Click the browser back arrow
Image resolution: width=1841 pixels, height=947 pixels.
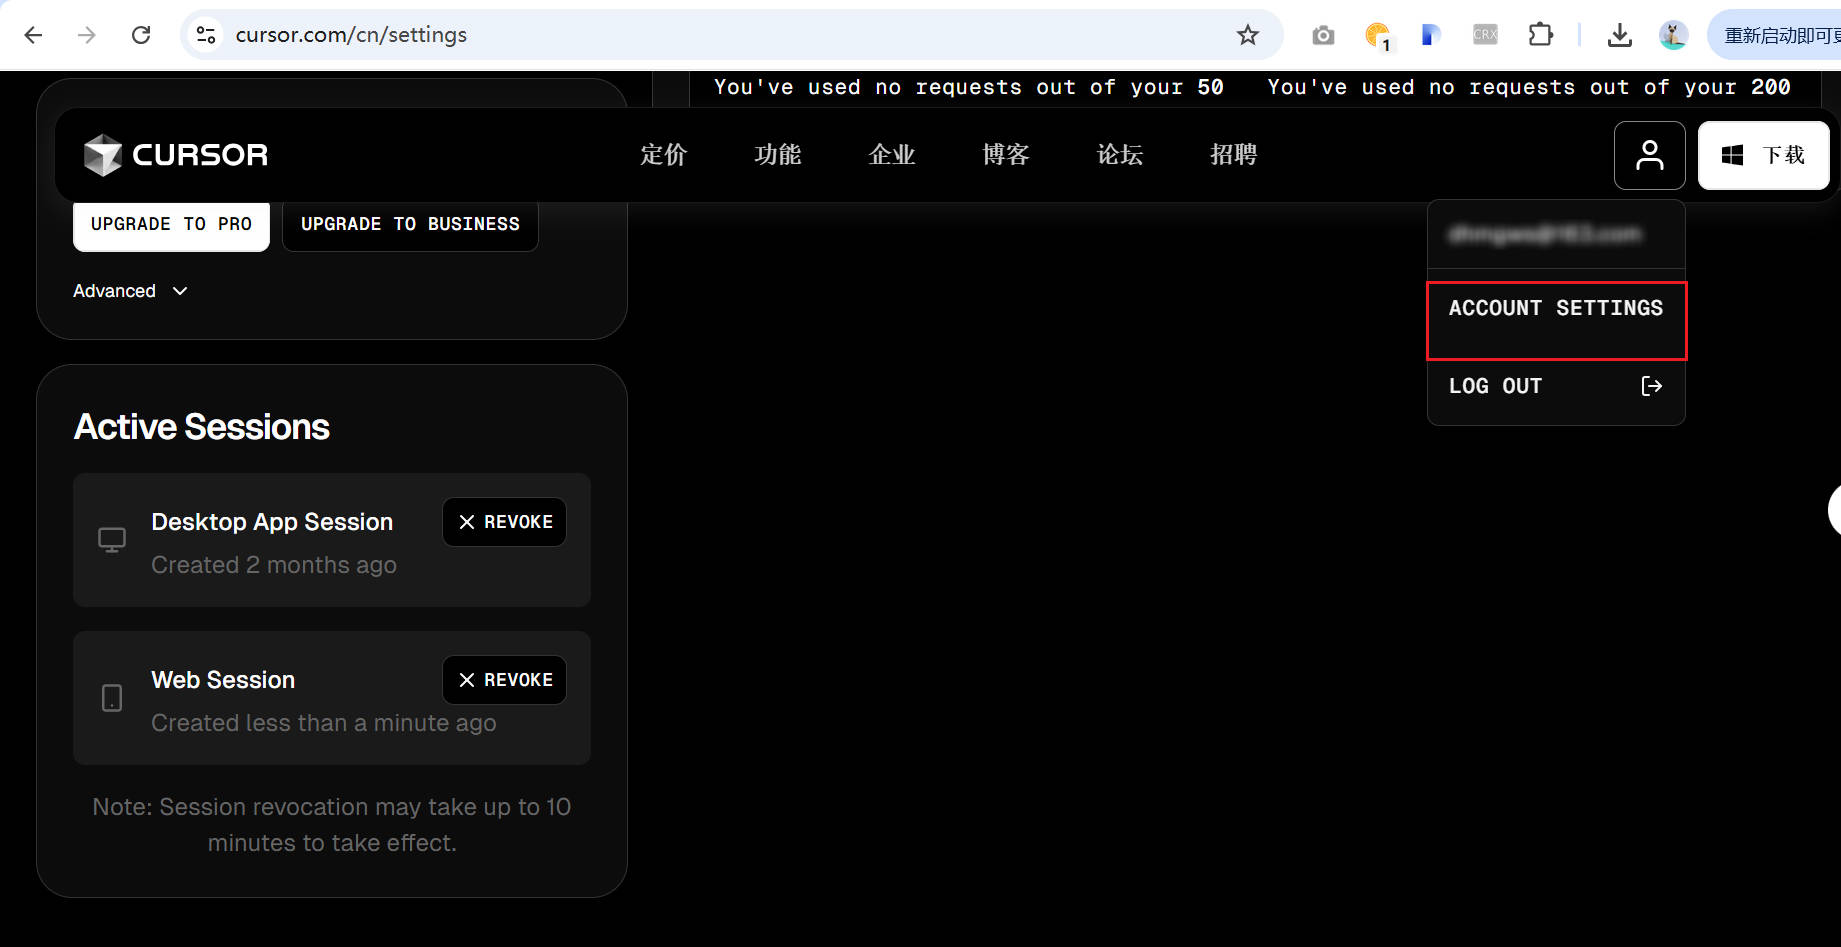click(x=33, y=35)
